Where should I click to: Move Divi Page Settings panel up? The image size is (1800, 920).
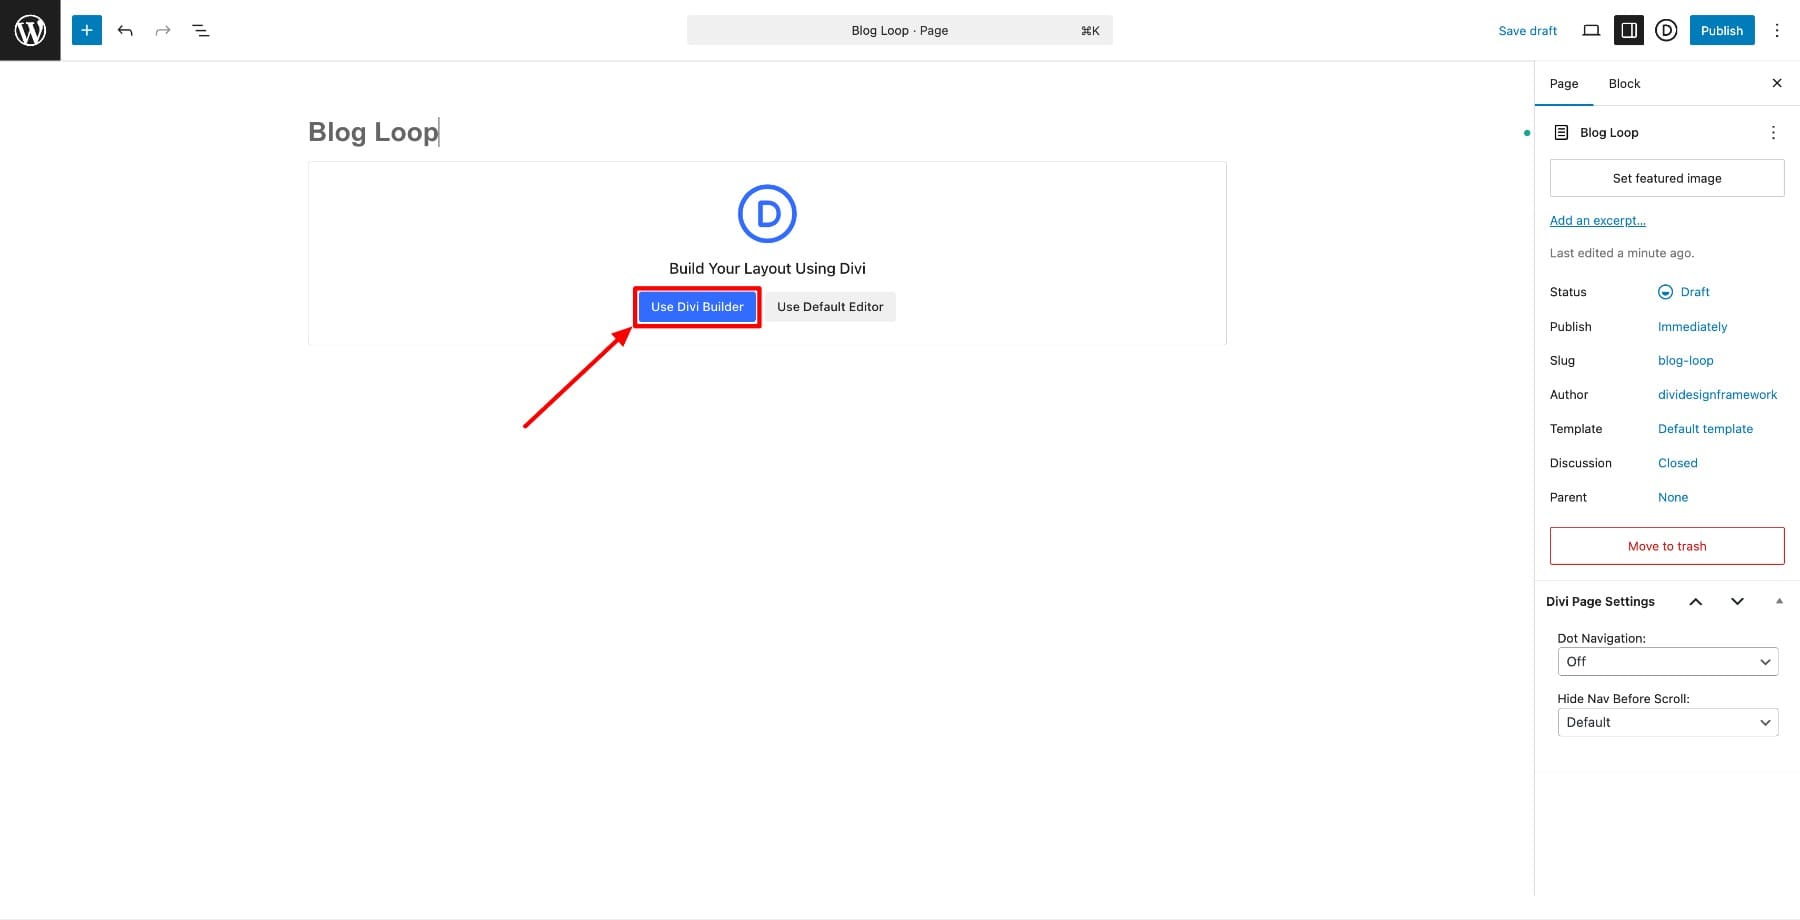pos(1696,601)
